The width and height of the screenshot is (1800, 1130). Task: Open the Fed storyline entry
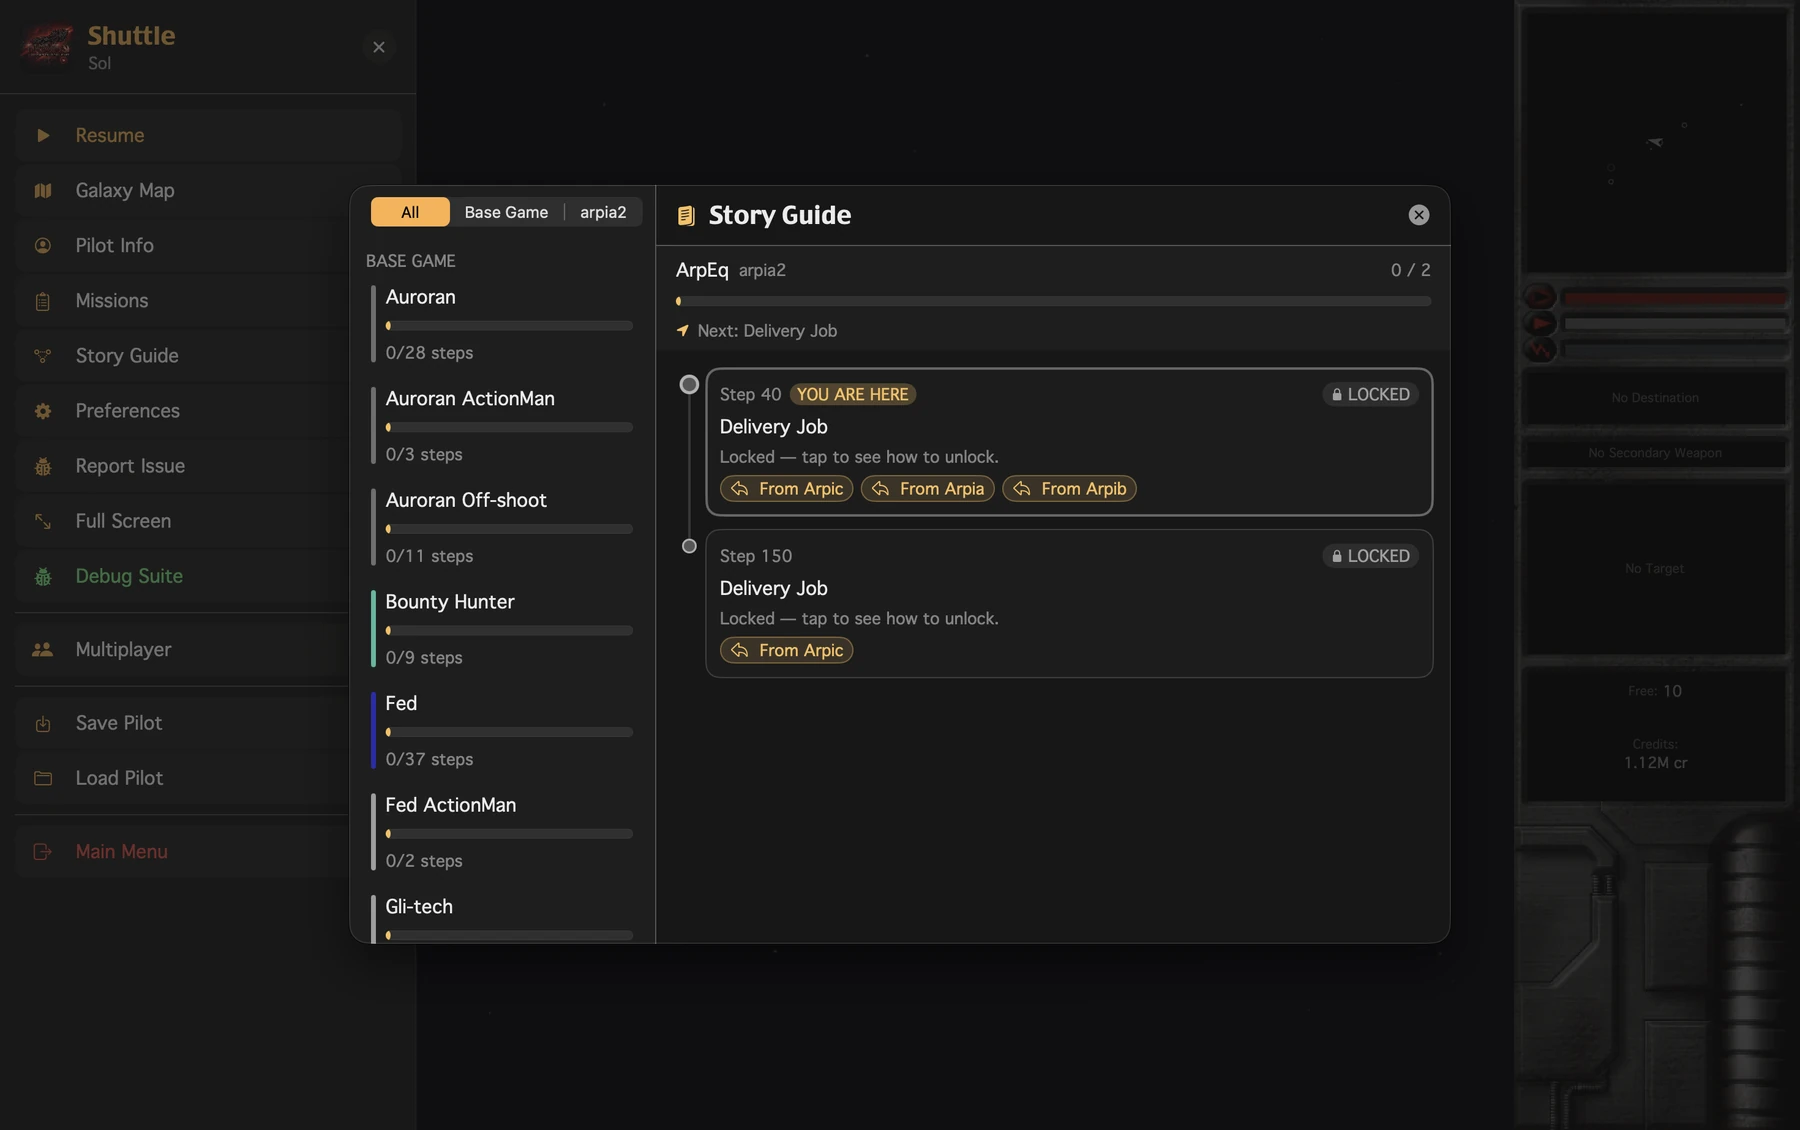point(502,730)
